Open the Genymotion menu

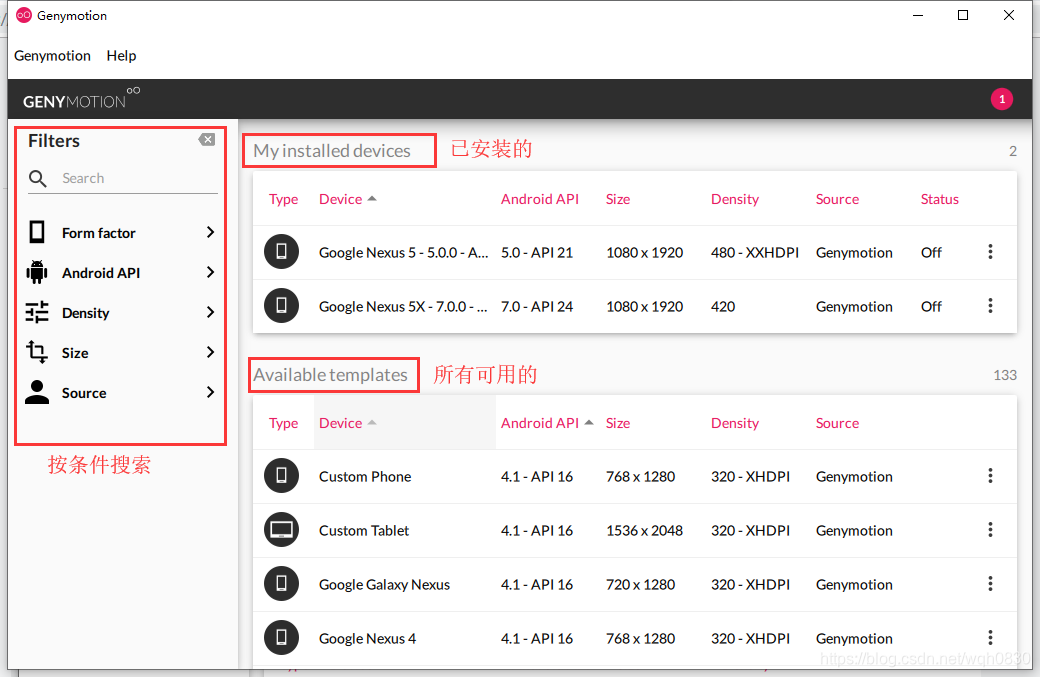click(x=52, y=56)
